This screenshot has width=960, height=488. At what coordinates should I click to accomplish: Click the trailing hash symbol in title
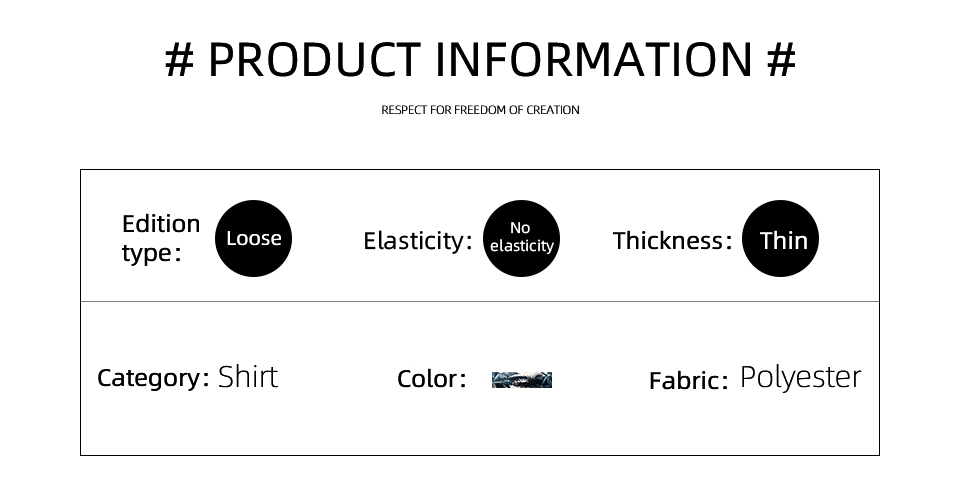(781, 60)
